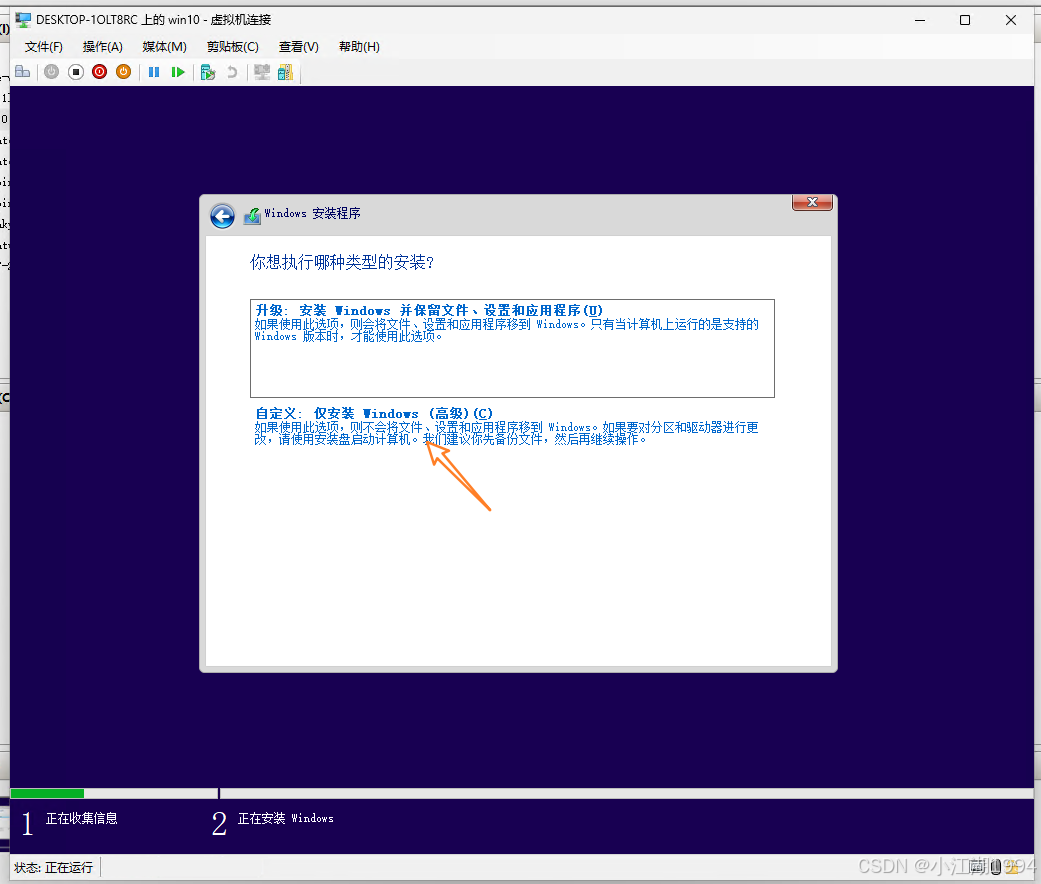
Task: Close the Windows 安装程序 dialog
Action: click(x=812, y=202)
